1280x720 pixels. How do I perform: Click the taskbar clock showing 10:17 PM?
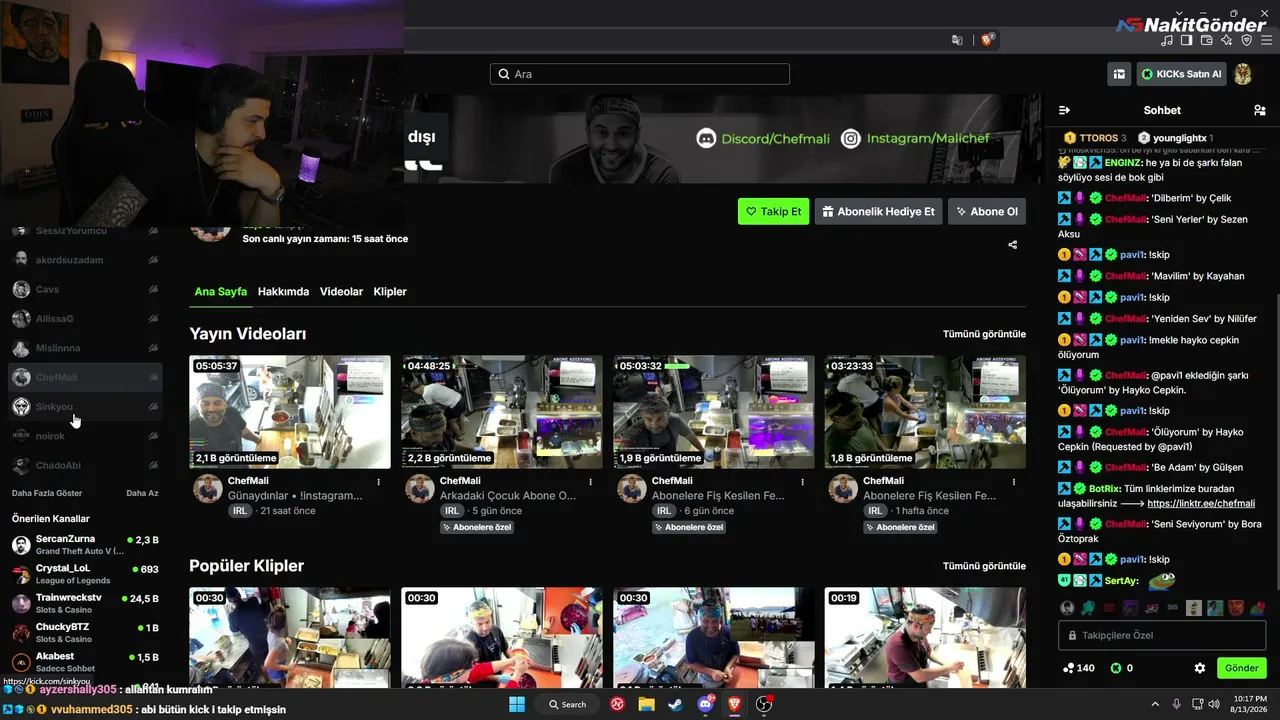(x=1249, y=704)
